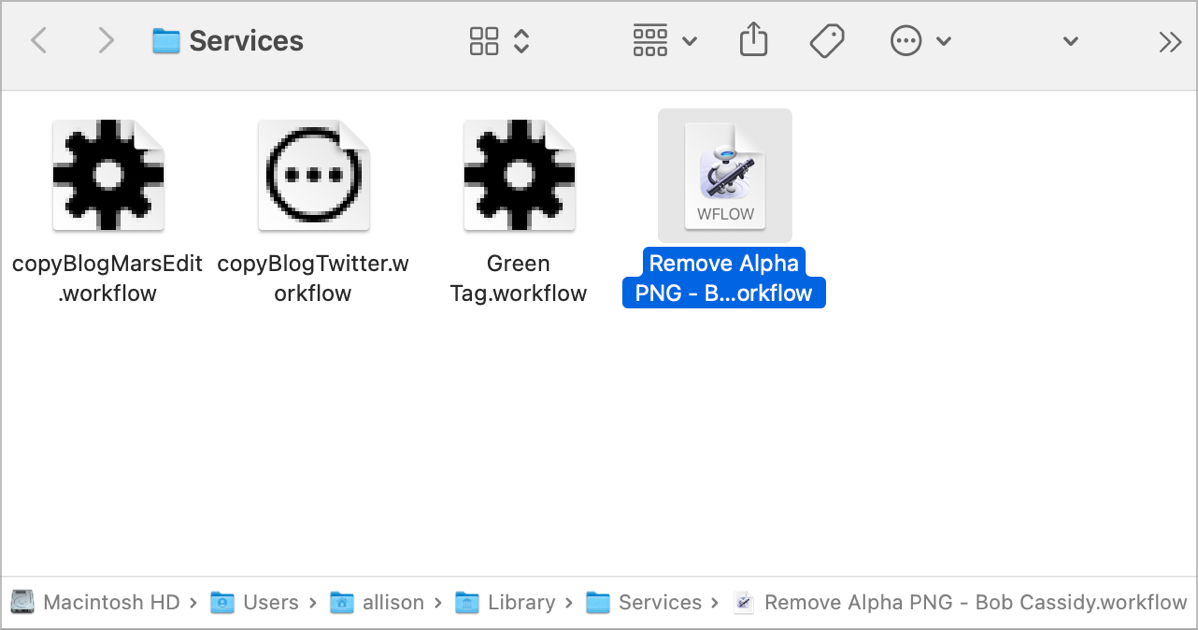Click the Services folder icon in title bar
Viewport: 1198px width, 630px height.
pyautogui.click(x=165, y=40)
